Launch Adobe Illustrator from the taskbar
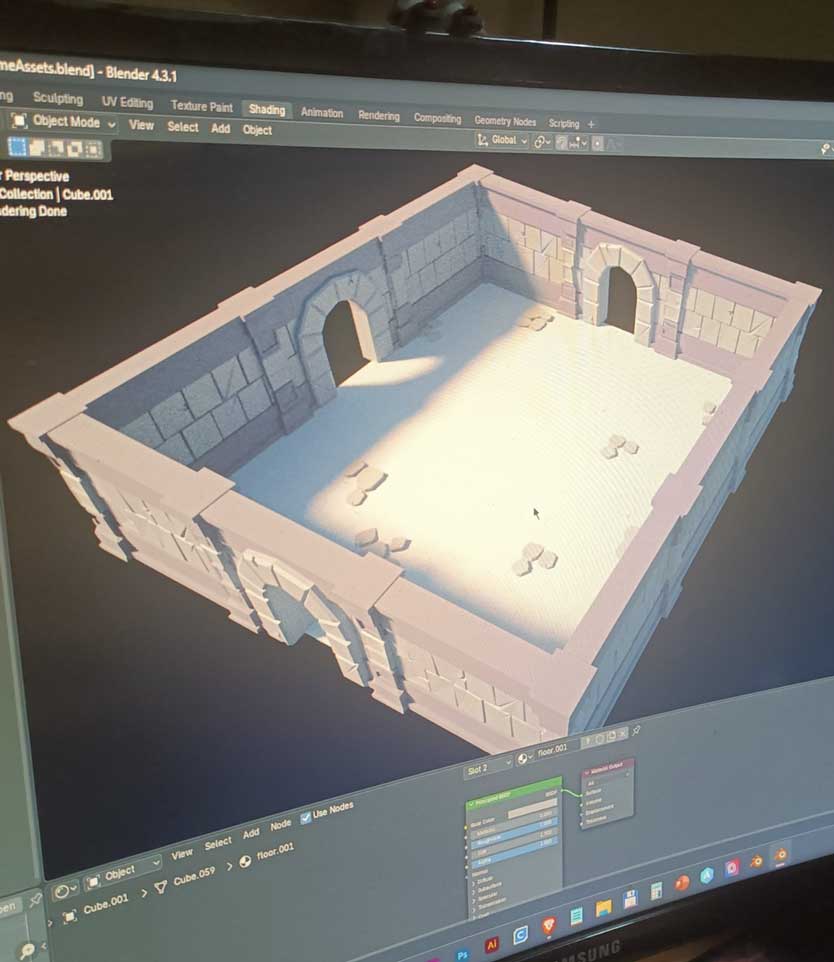The height and width of the screenshot is (962, 834). (491, 943)
